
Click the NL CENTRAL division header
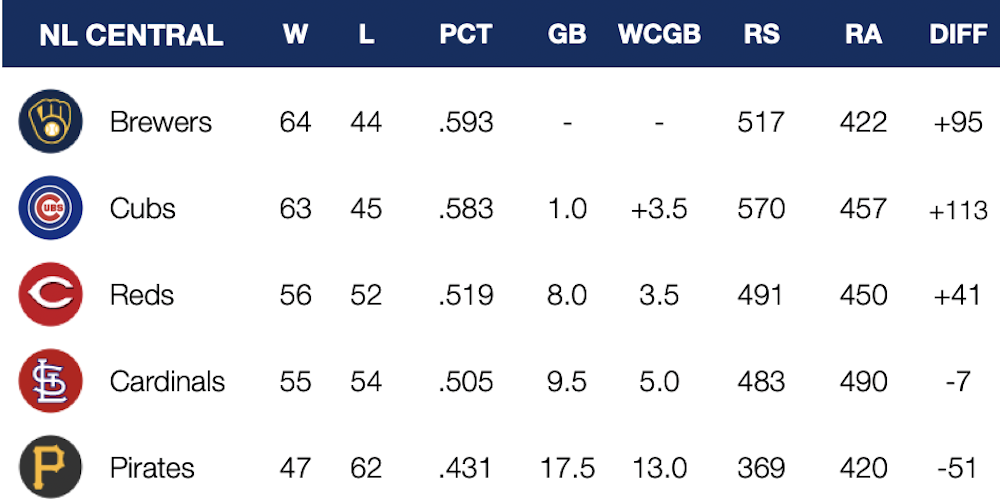click(x=131, y=35)
